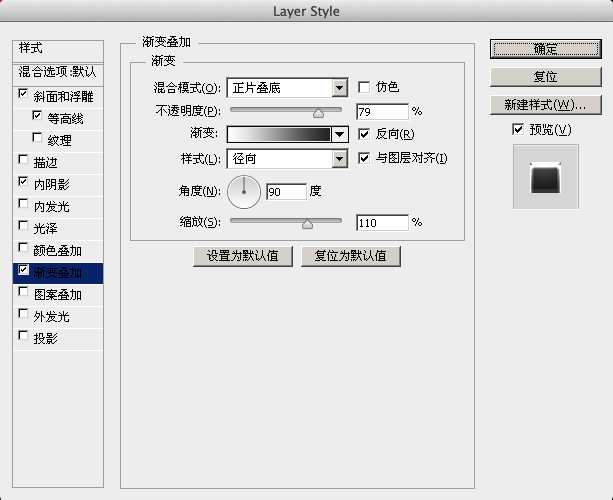This screenshot has width=613, height=500.
Task: Select the 颜色叠加 row label
Action: [x=57, y=251]
